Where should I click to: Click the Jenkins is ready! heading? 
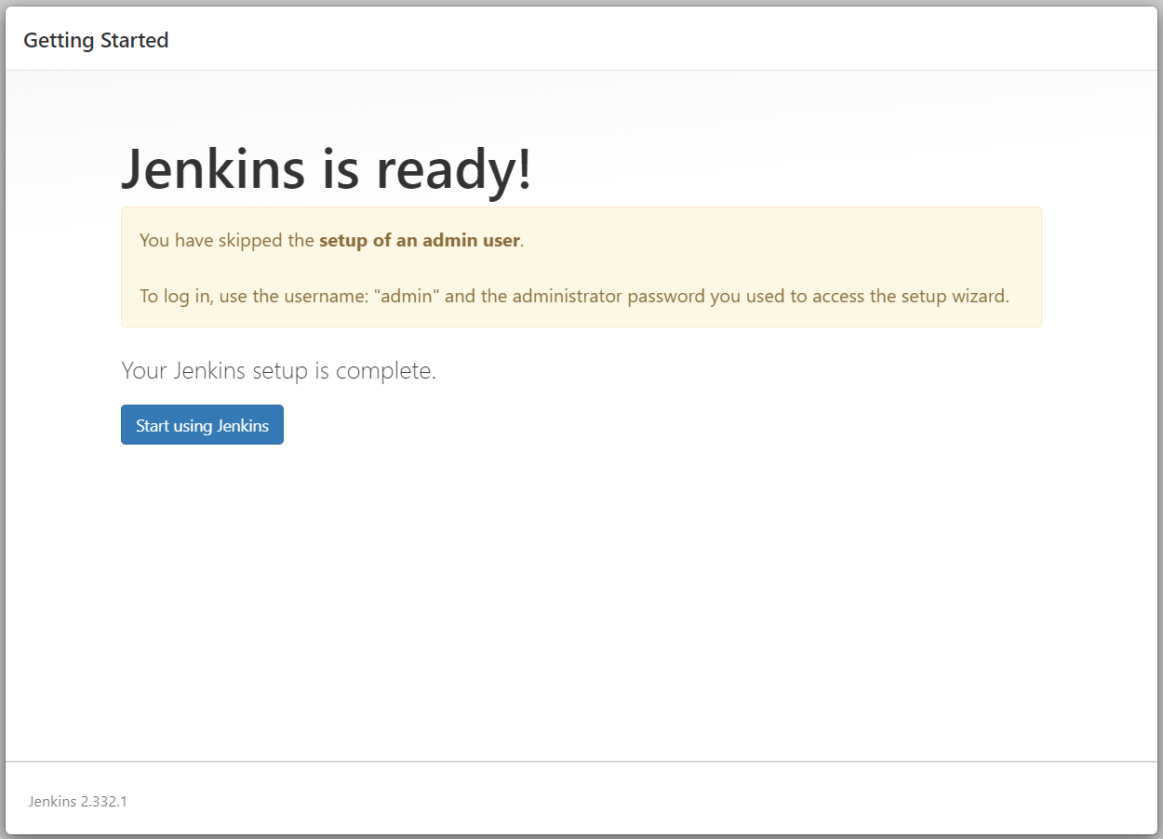pyautogui.click(x=326, y=170)
